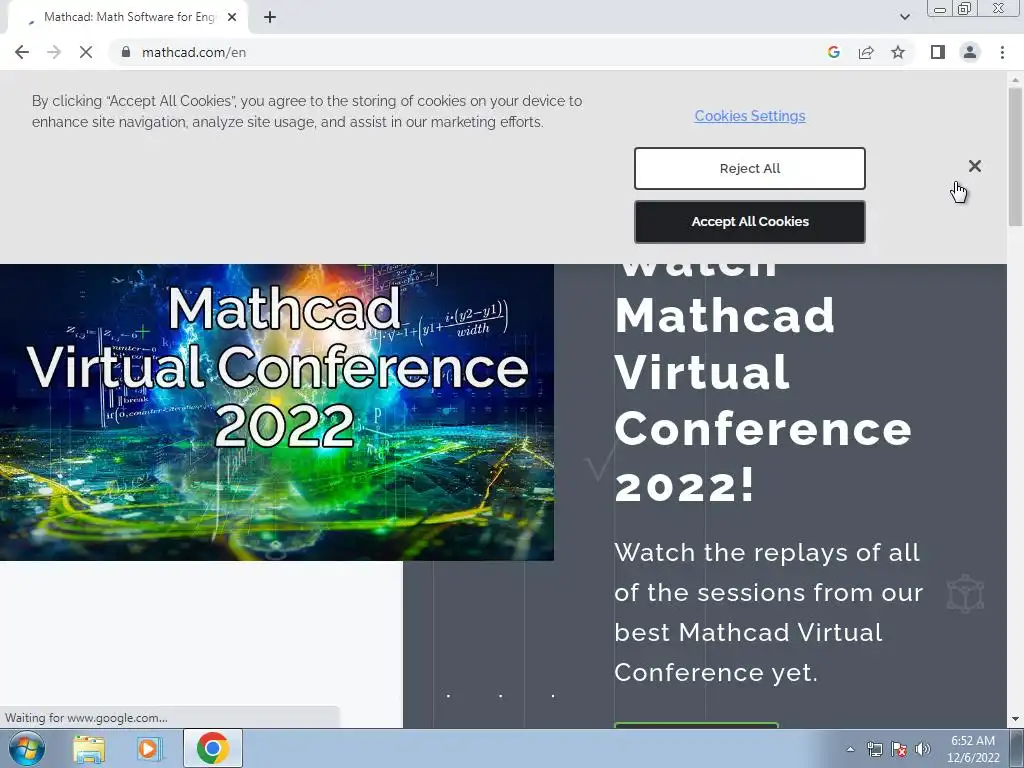Open the Mathcad Virtual Conference 2022 image
This screenshot has width=1024, height=768.
coord(277,412)
